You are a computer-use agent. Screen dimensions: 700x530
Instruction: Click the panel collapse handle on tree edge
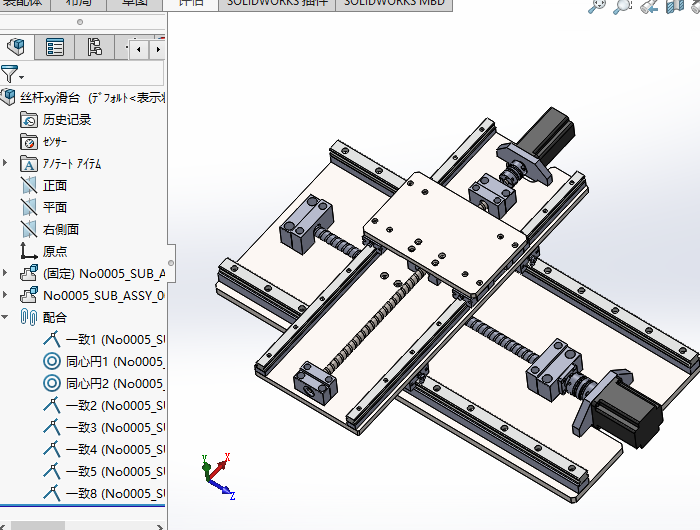pyautogui.click(x=171, y=263)
